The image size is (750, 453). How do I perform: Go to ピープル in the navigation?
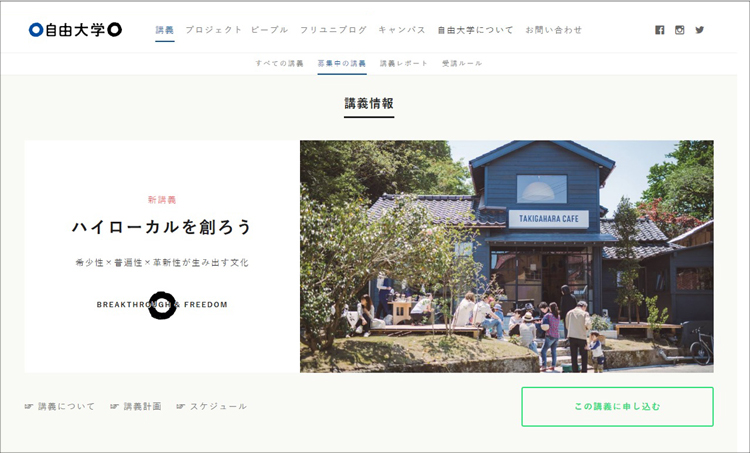click(270, 30)
